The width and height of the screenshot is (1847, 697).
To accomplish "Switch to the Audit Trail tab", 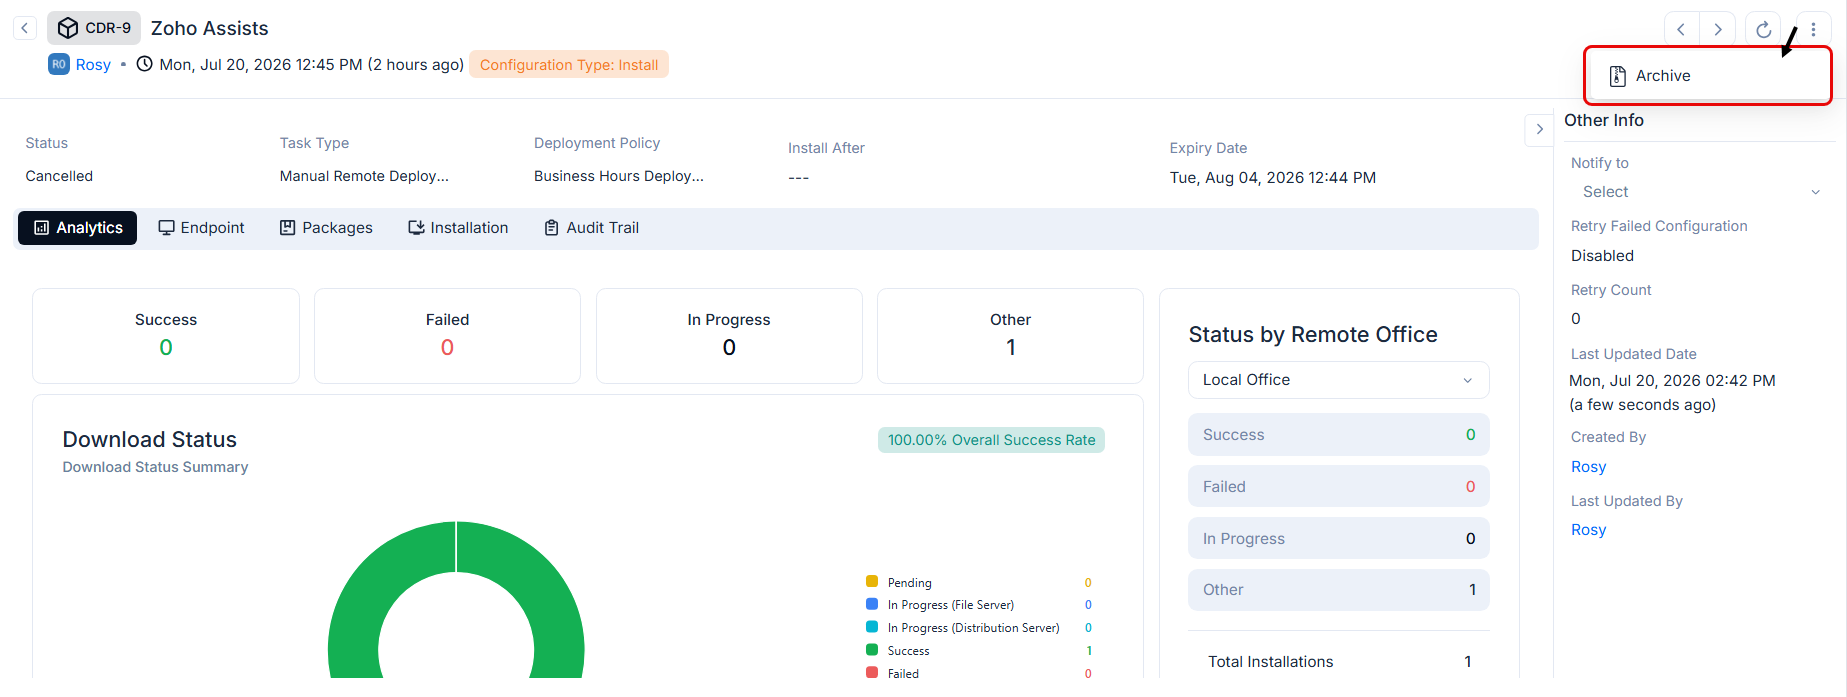I will [x=591, y=228].
